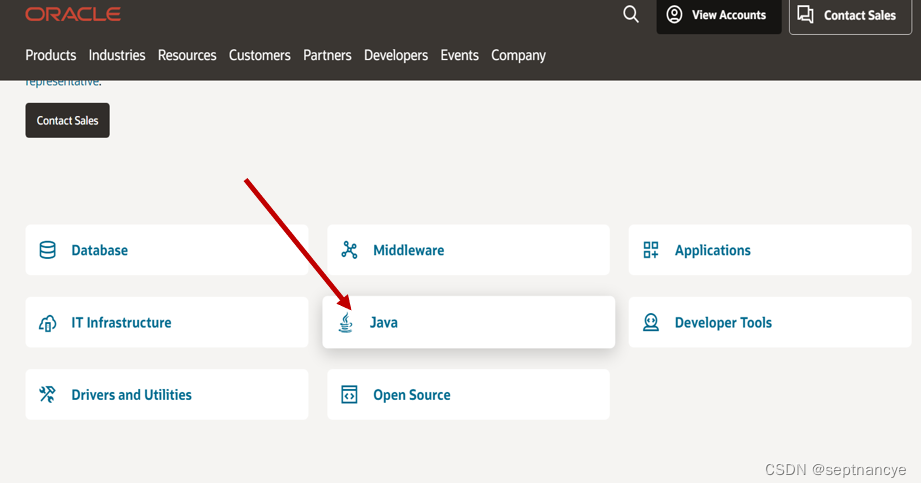
Task: Click the Oracle logo
Action: pos(73,14)
